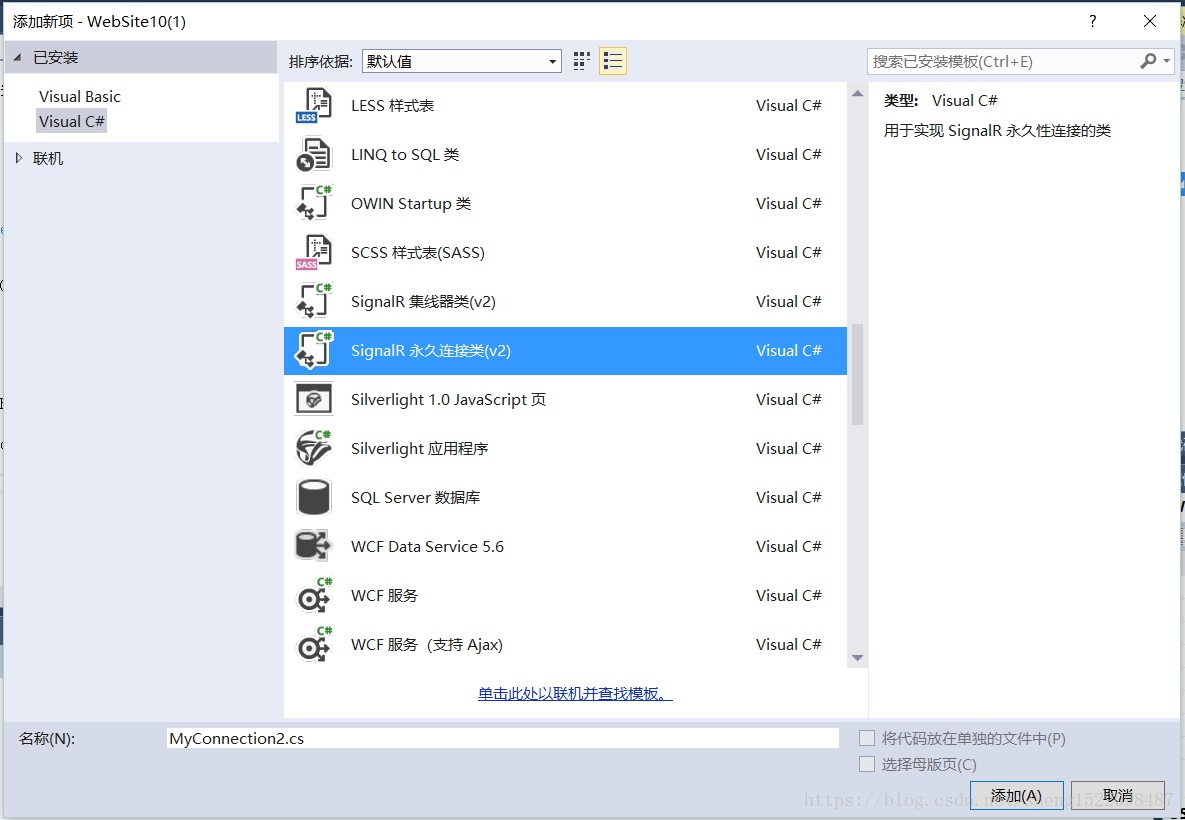Viewport: 1185px width, 820px height.
Task: Close the 添加新项 dialog
Action: point(1149,21)
